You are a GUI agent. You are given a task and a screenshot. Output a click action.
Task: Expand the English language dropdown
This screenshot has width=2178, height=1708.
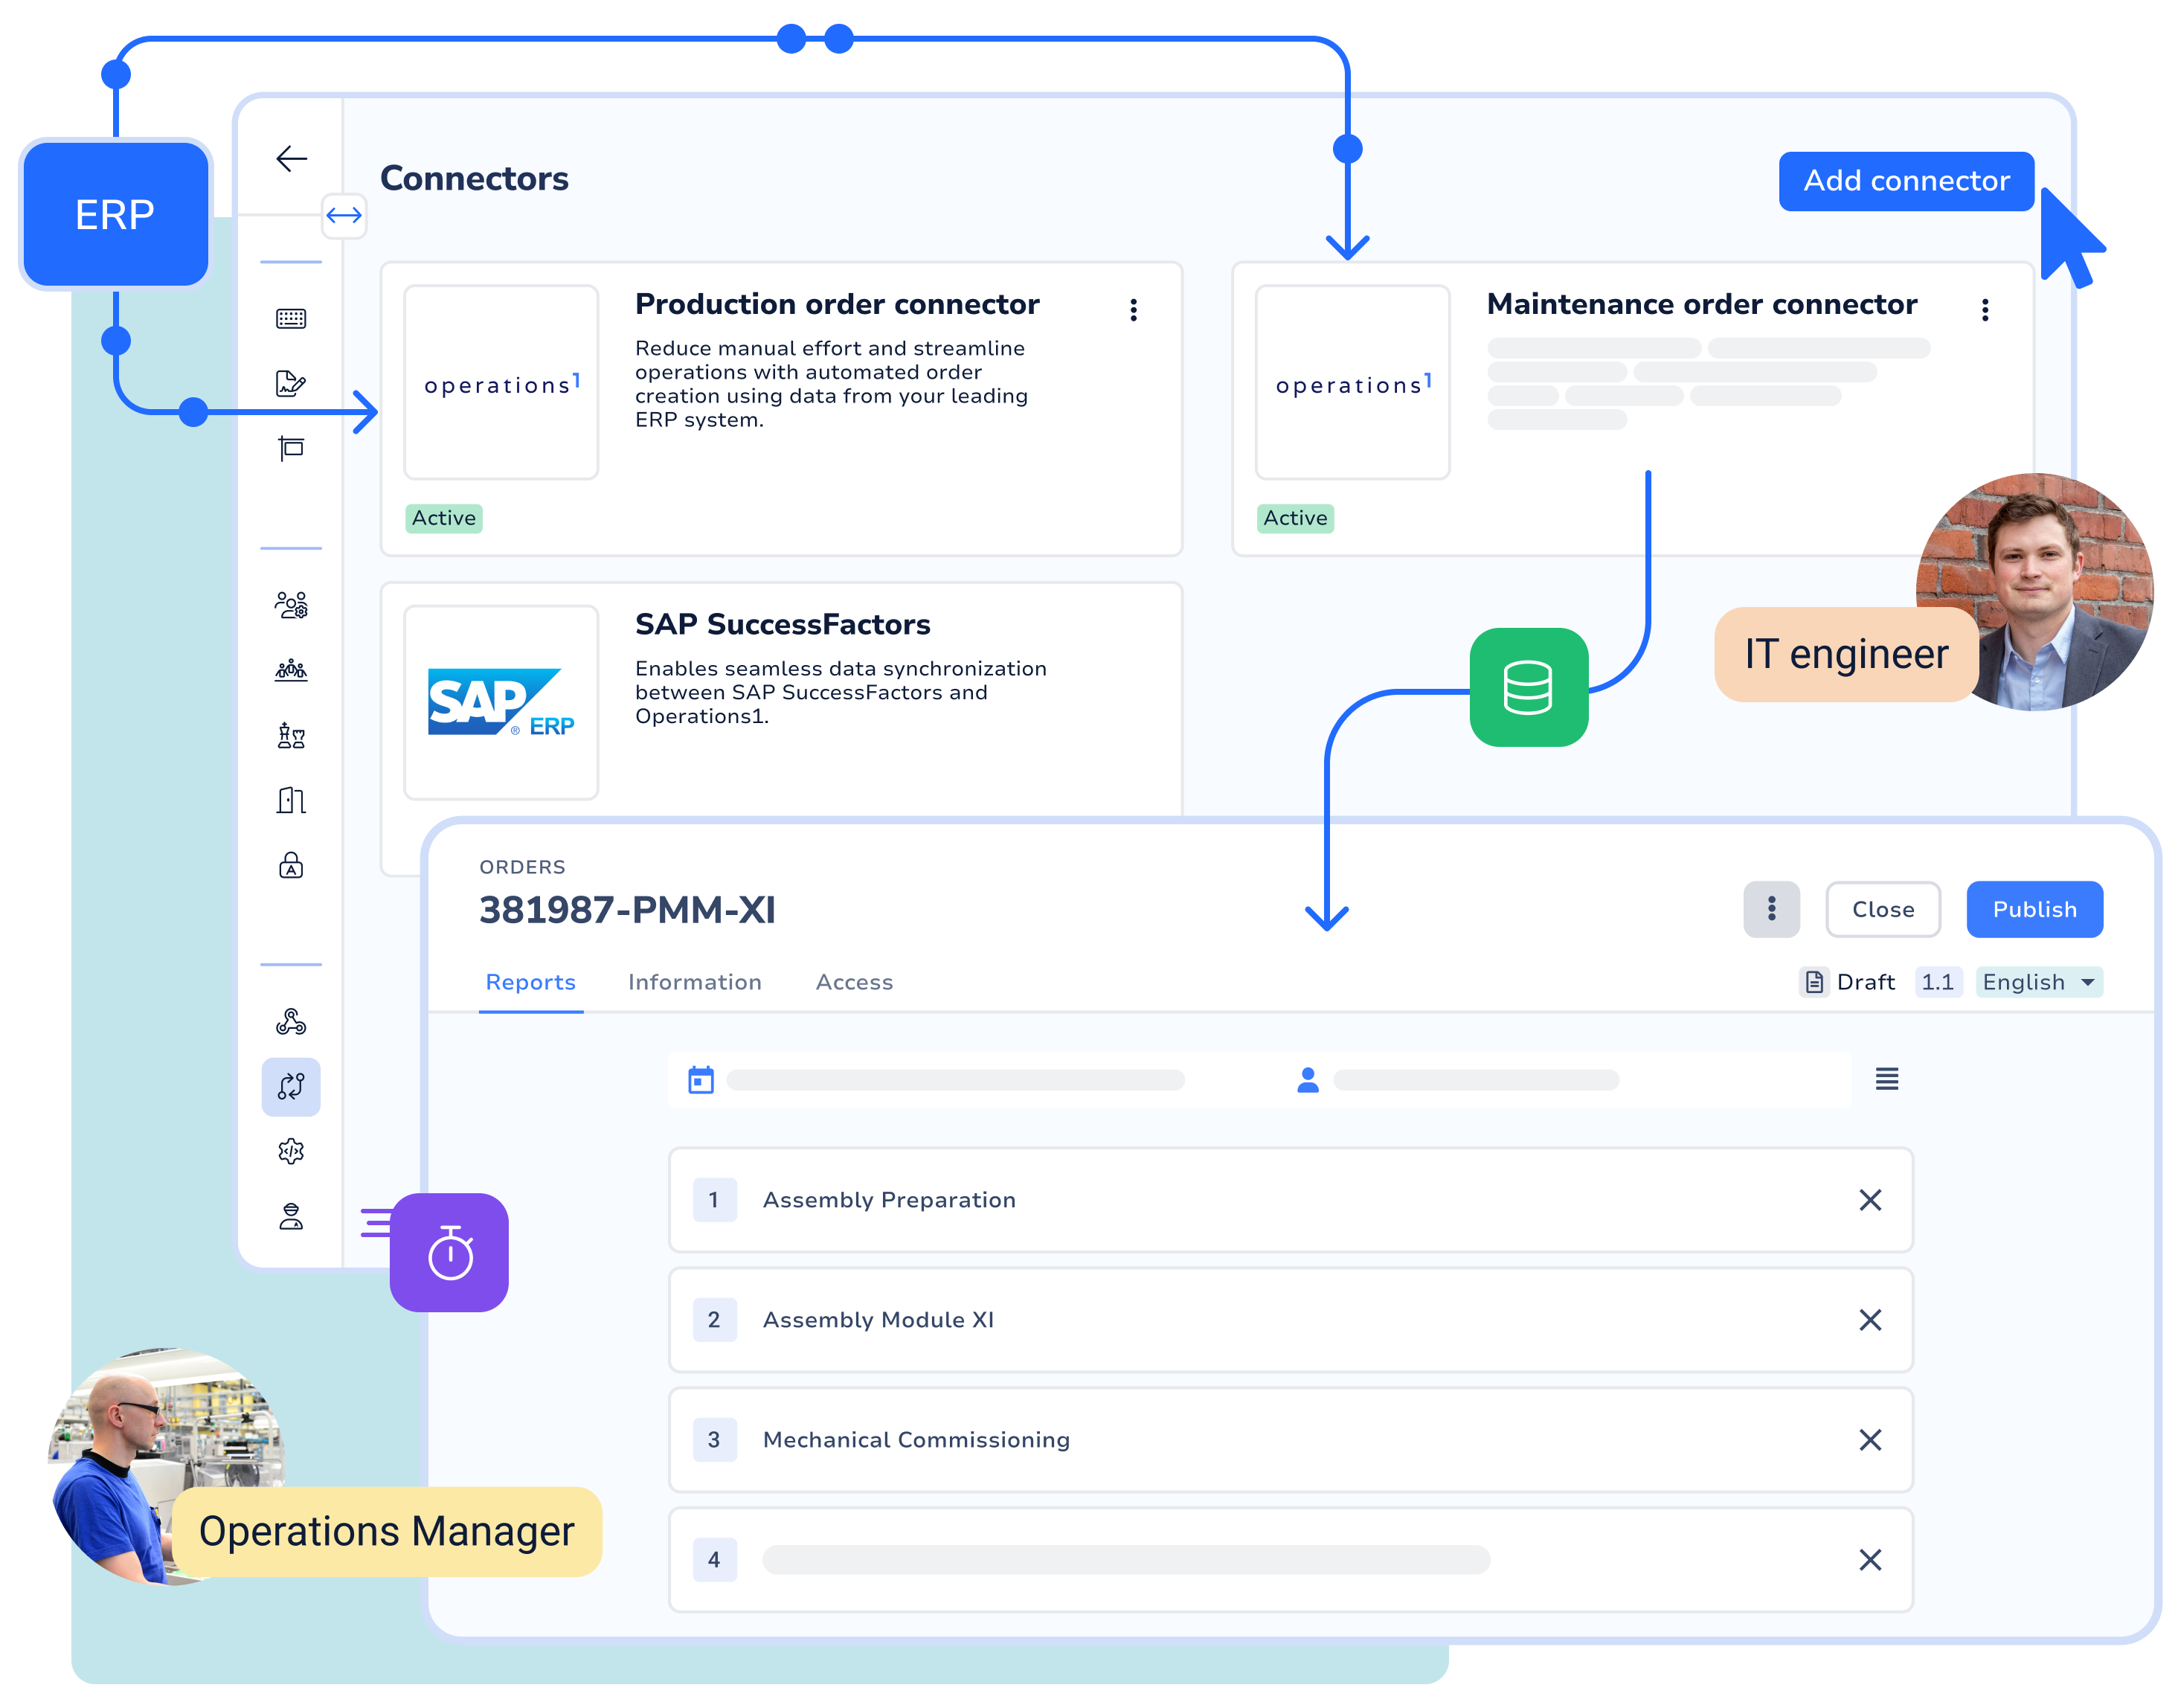coord(2038,981)
